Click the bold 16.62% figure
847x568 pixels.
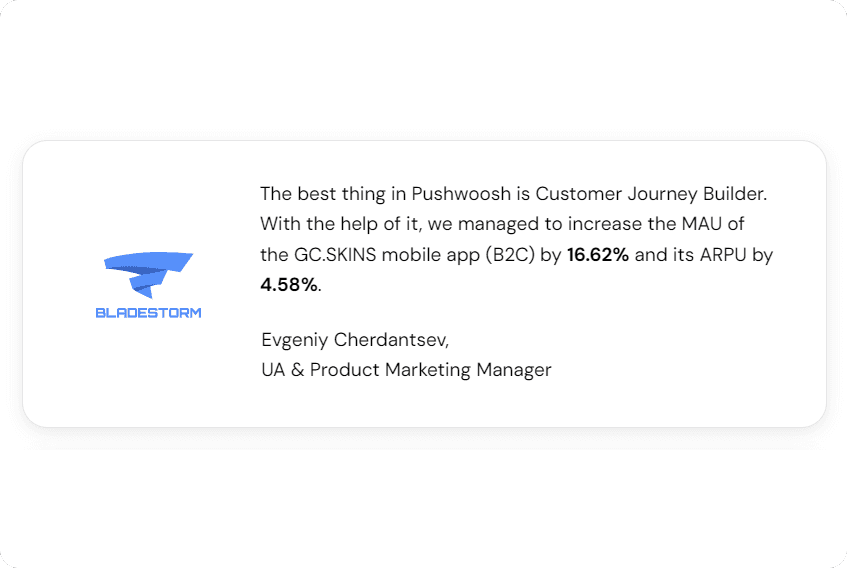coord(598,255)
